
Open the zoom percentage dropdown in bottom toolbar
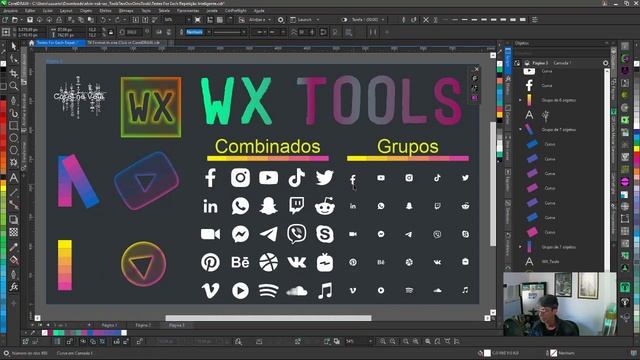click(371, 341)
